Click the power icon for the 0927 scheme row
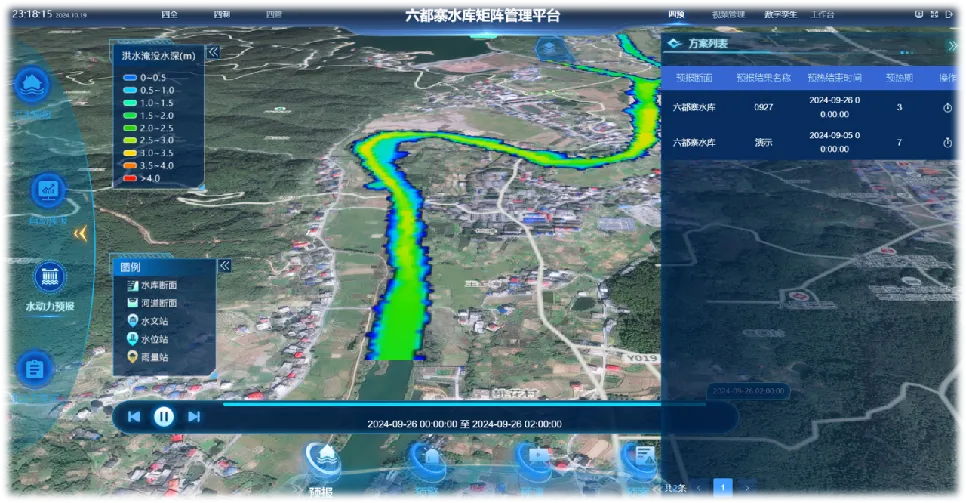Screen dimensions: 966x503 click(x=947, y=108)
